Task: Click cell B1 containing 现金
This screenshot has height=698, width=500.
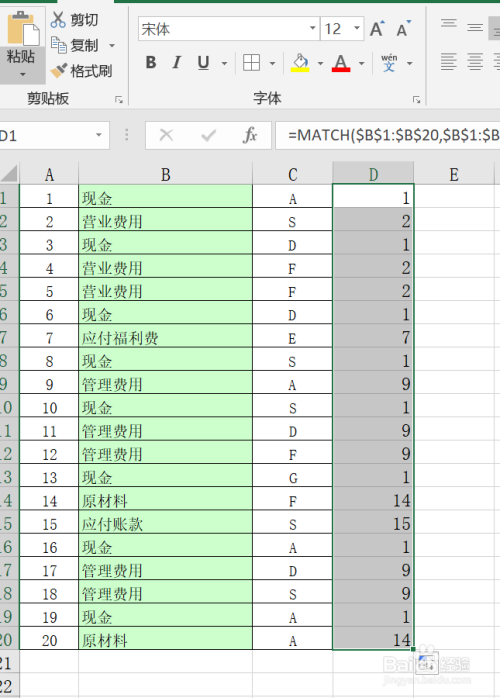Action: click(165, 198)
